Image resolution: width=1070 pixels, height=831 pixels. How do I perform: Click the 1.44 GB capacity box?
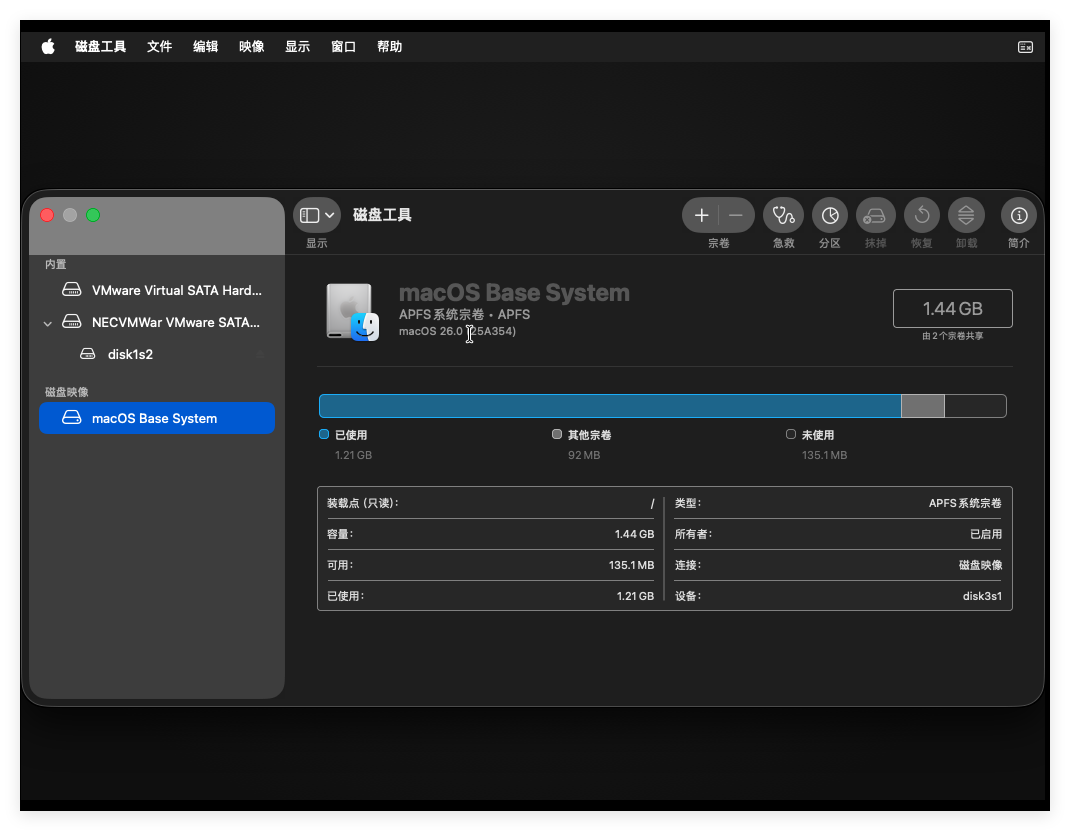click(953, 308)
